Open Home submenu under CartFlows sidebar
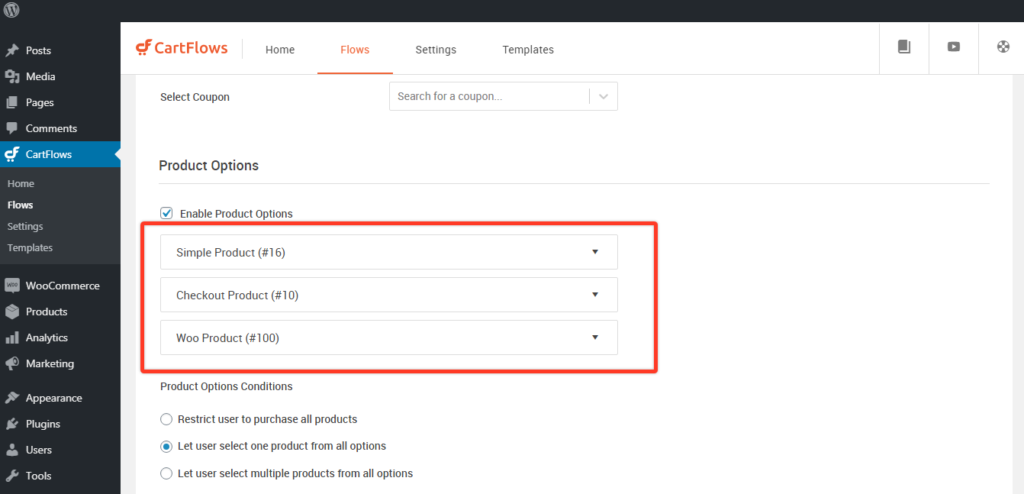The width and height of the screenshot is (1024, 494). [21, 184]
